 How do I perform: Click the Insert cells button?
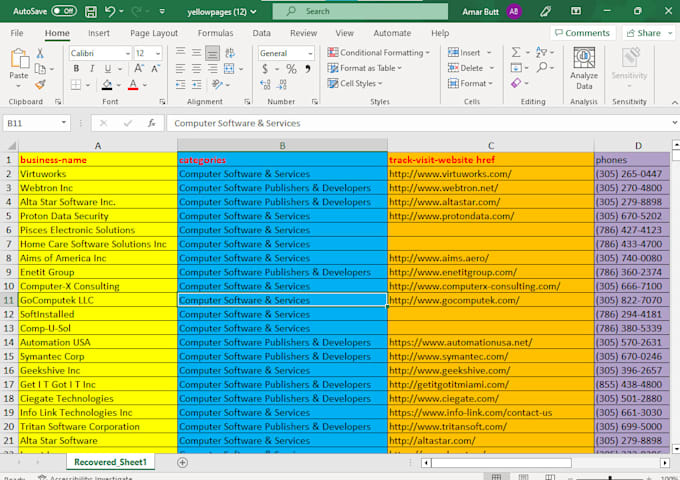[x=470, y=52]
